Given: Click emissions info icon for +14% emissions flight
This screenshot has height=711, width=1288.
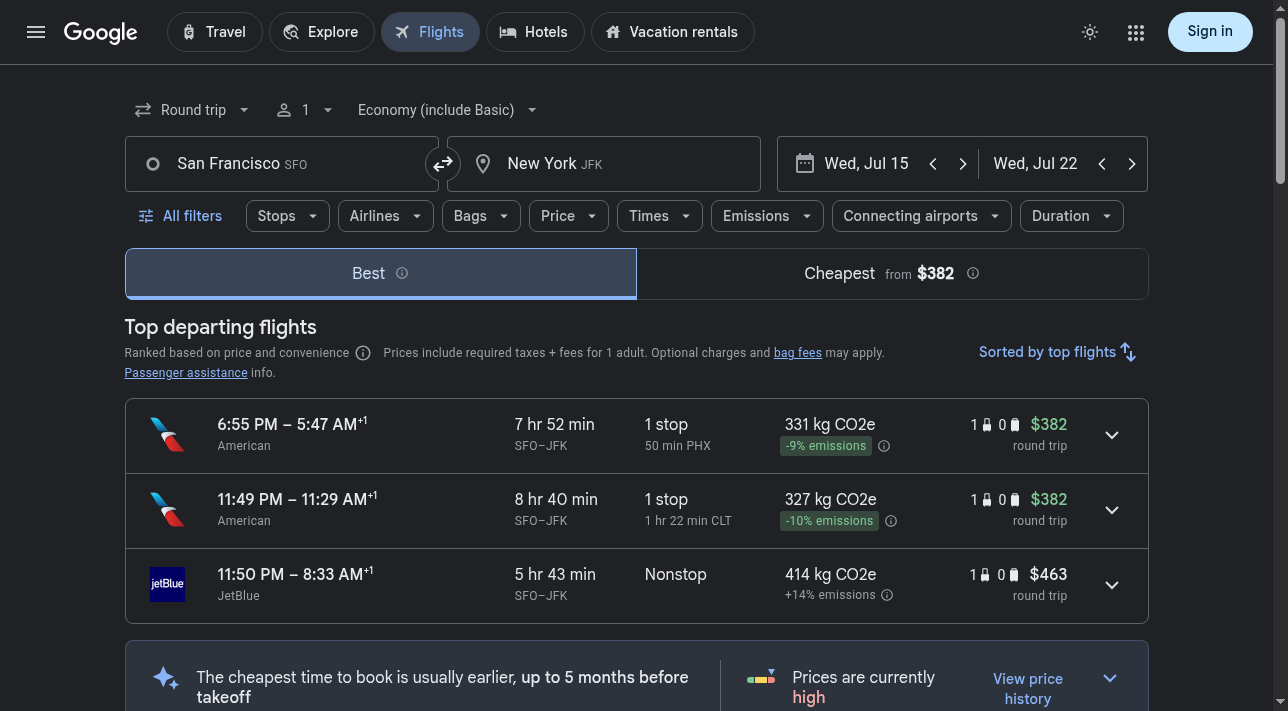Looking at the screenshot, I should coord(887,595).
